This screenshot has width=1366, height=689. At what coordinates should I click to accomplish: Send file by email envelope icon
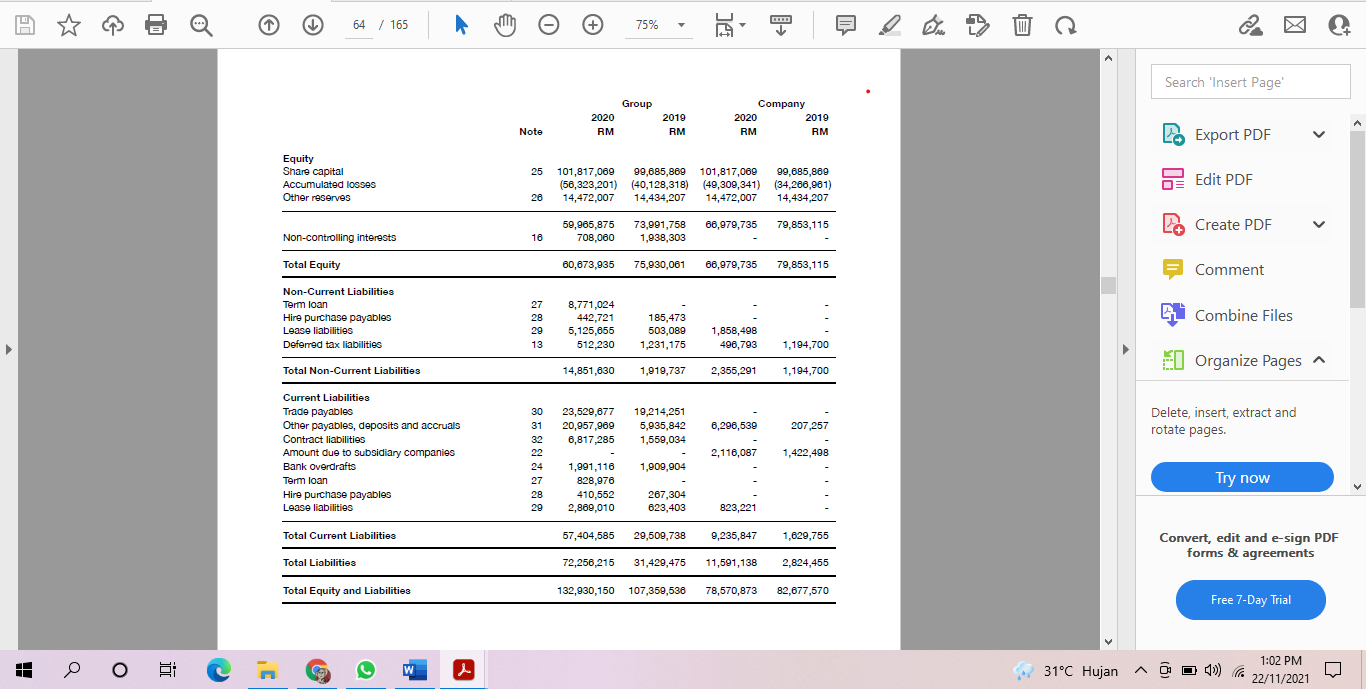tap(1295, 25)
